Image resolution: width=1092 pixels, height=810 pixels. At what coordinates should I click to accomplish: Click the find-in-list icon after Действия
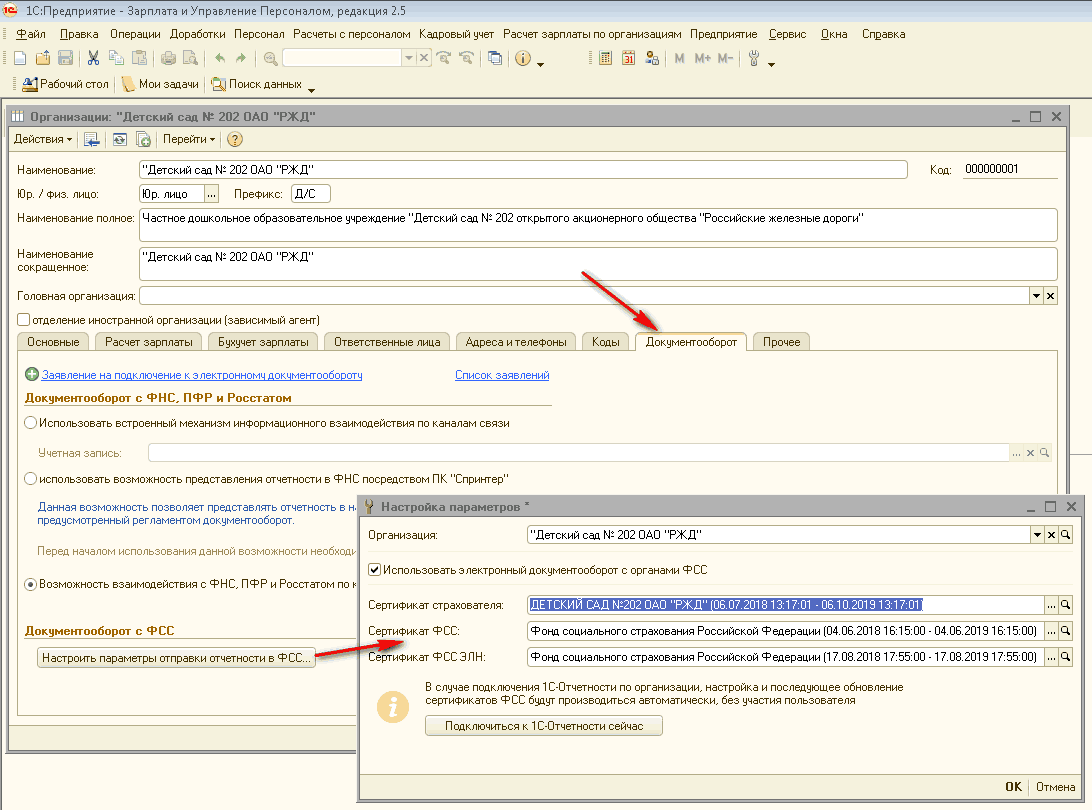(x=92, y=139)
